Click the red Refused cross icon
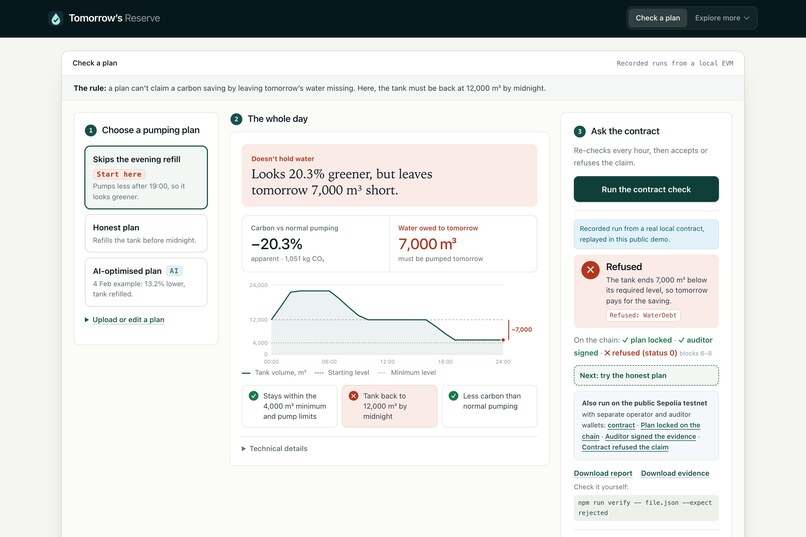Screen dimensions: 806x537 point(591,270)
